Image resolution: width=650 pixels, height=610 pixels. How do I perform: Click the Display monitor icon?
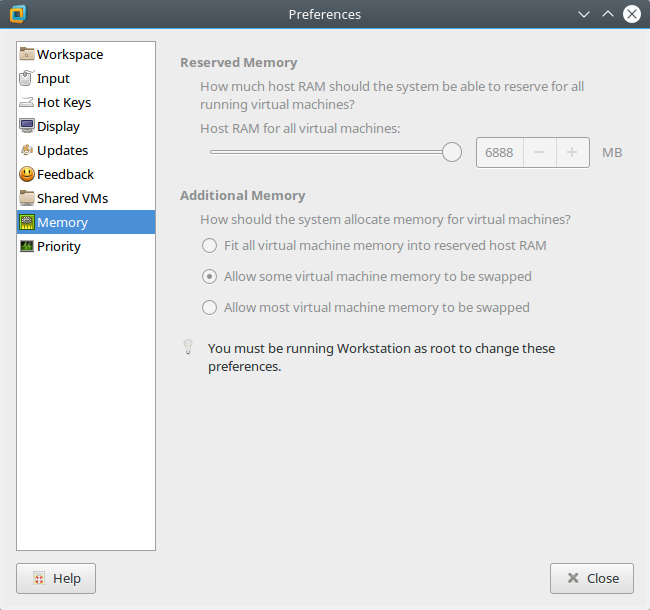(x=27, y=126)
